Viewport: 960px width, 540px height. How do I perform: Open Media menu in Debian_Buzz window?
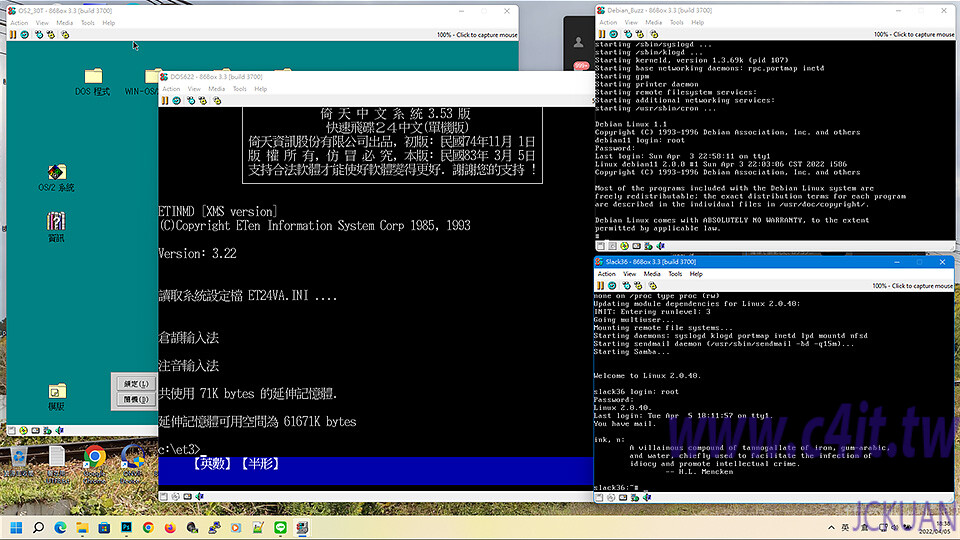tap(653, 23)
